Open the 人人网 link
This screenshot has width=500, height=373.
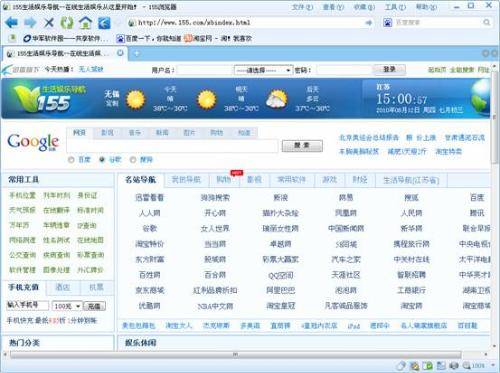pyautogui.click(x=149, y=213)
